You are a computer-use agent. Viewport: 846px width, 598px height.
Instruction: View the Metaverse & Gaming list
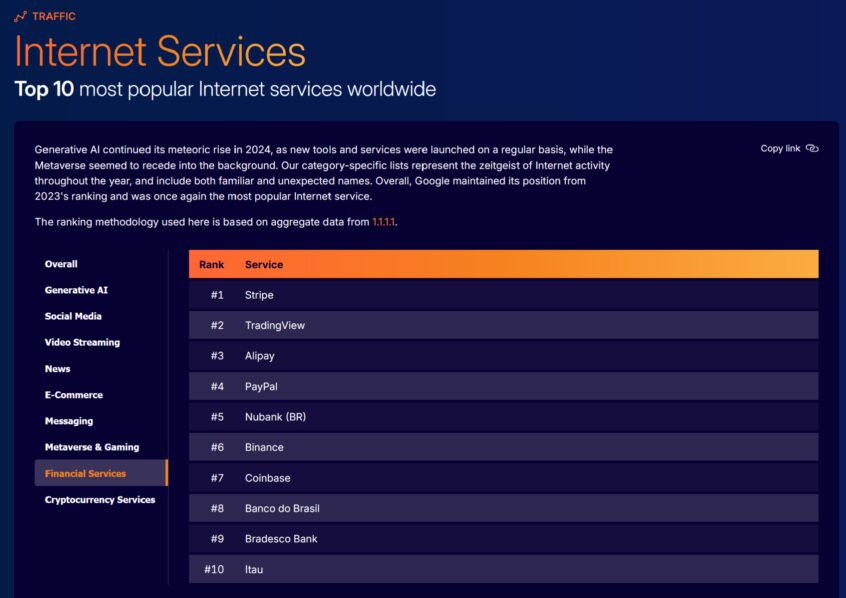point(92,447)
